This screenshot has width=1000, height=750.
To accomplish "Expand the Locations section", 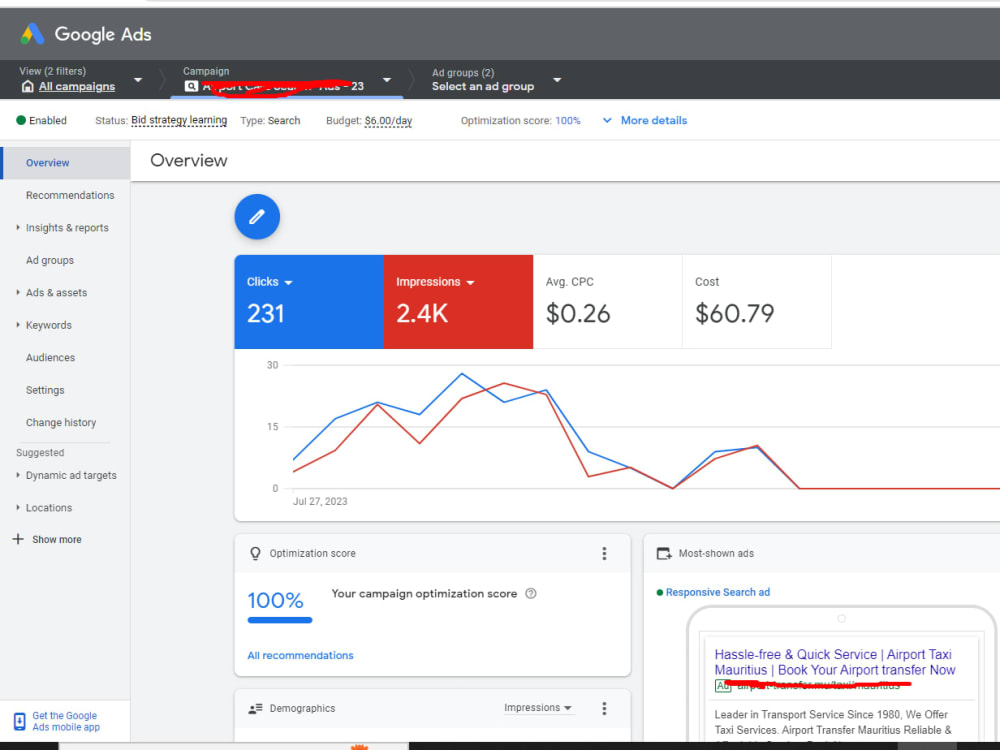I will pyautogui.click(x=18, y=507).
